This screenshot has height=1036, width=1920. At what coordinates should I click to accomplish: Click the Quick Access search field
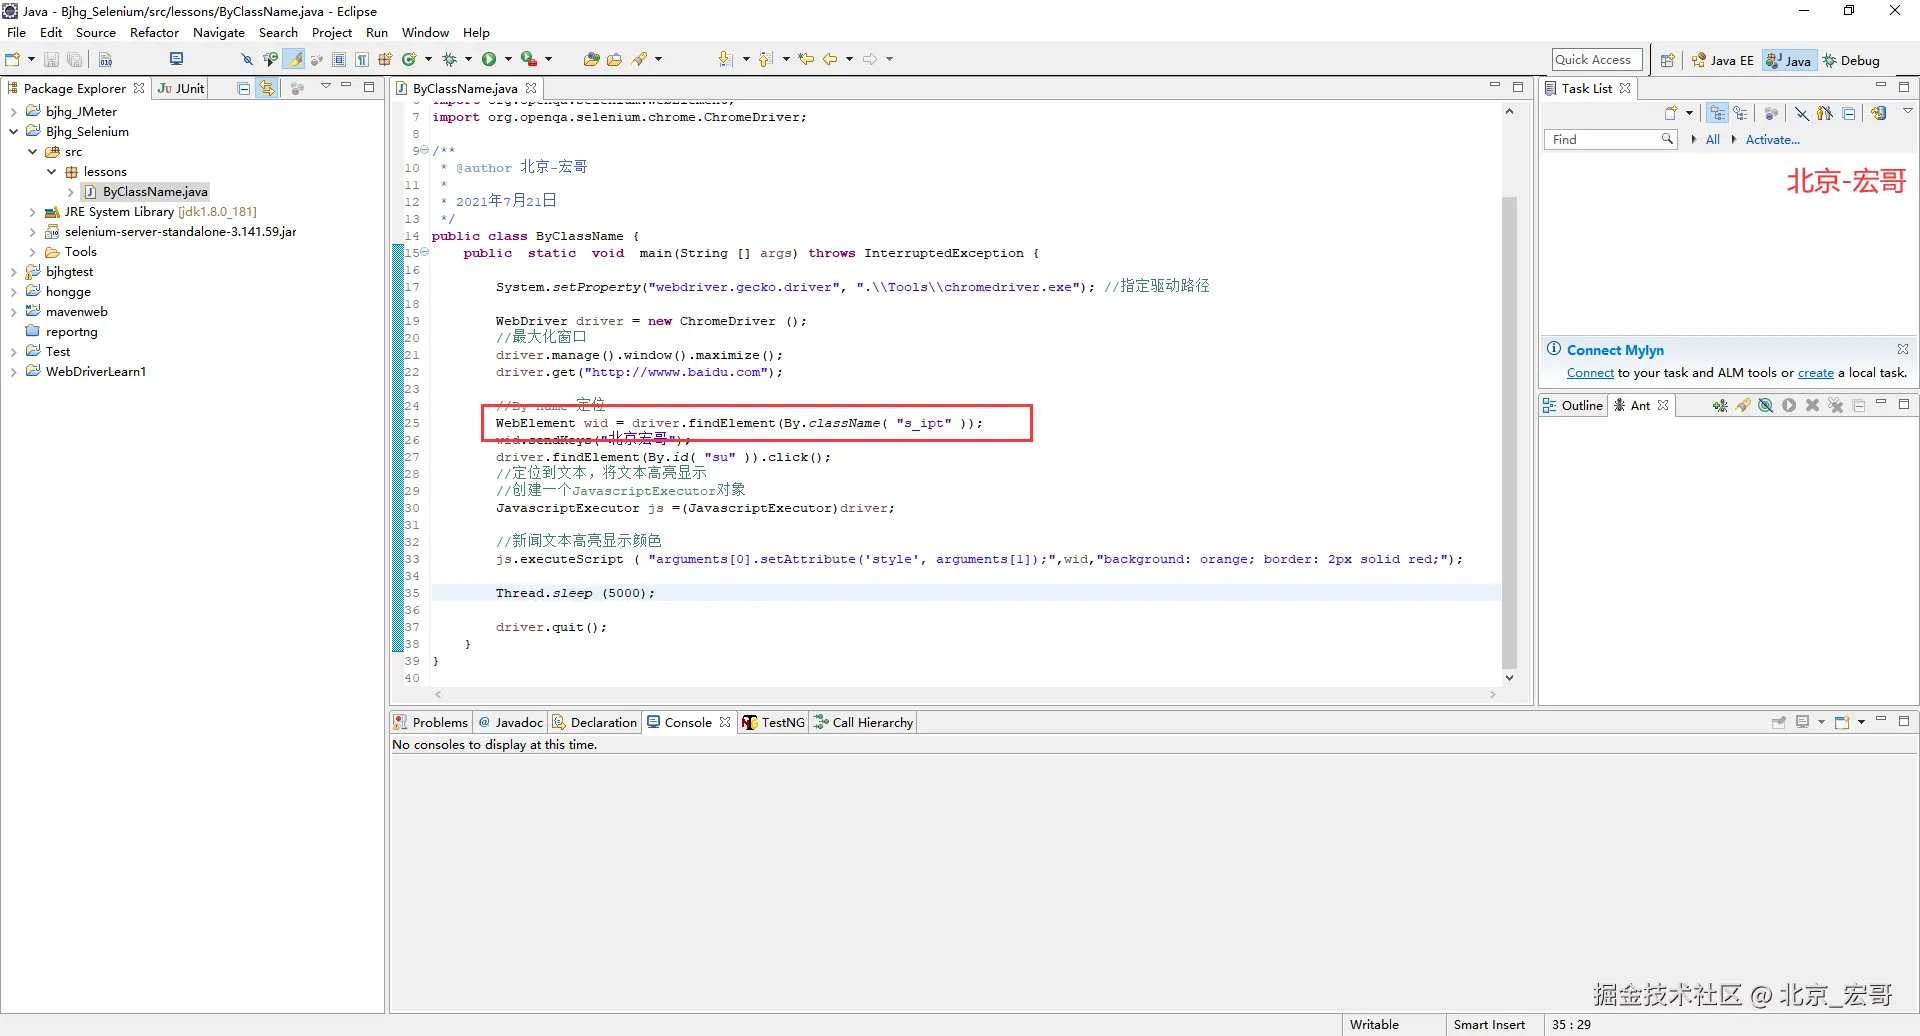pyautogui.click(x=1596, y=60)
